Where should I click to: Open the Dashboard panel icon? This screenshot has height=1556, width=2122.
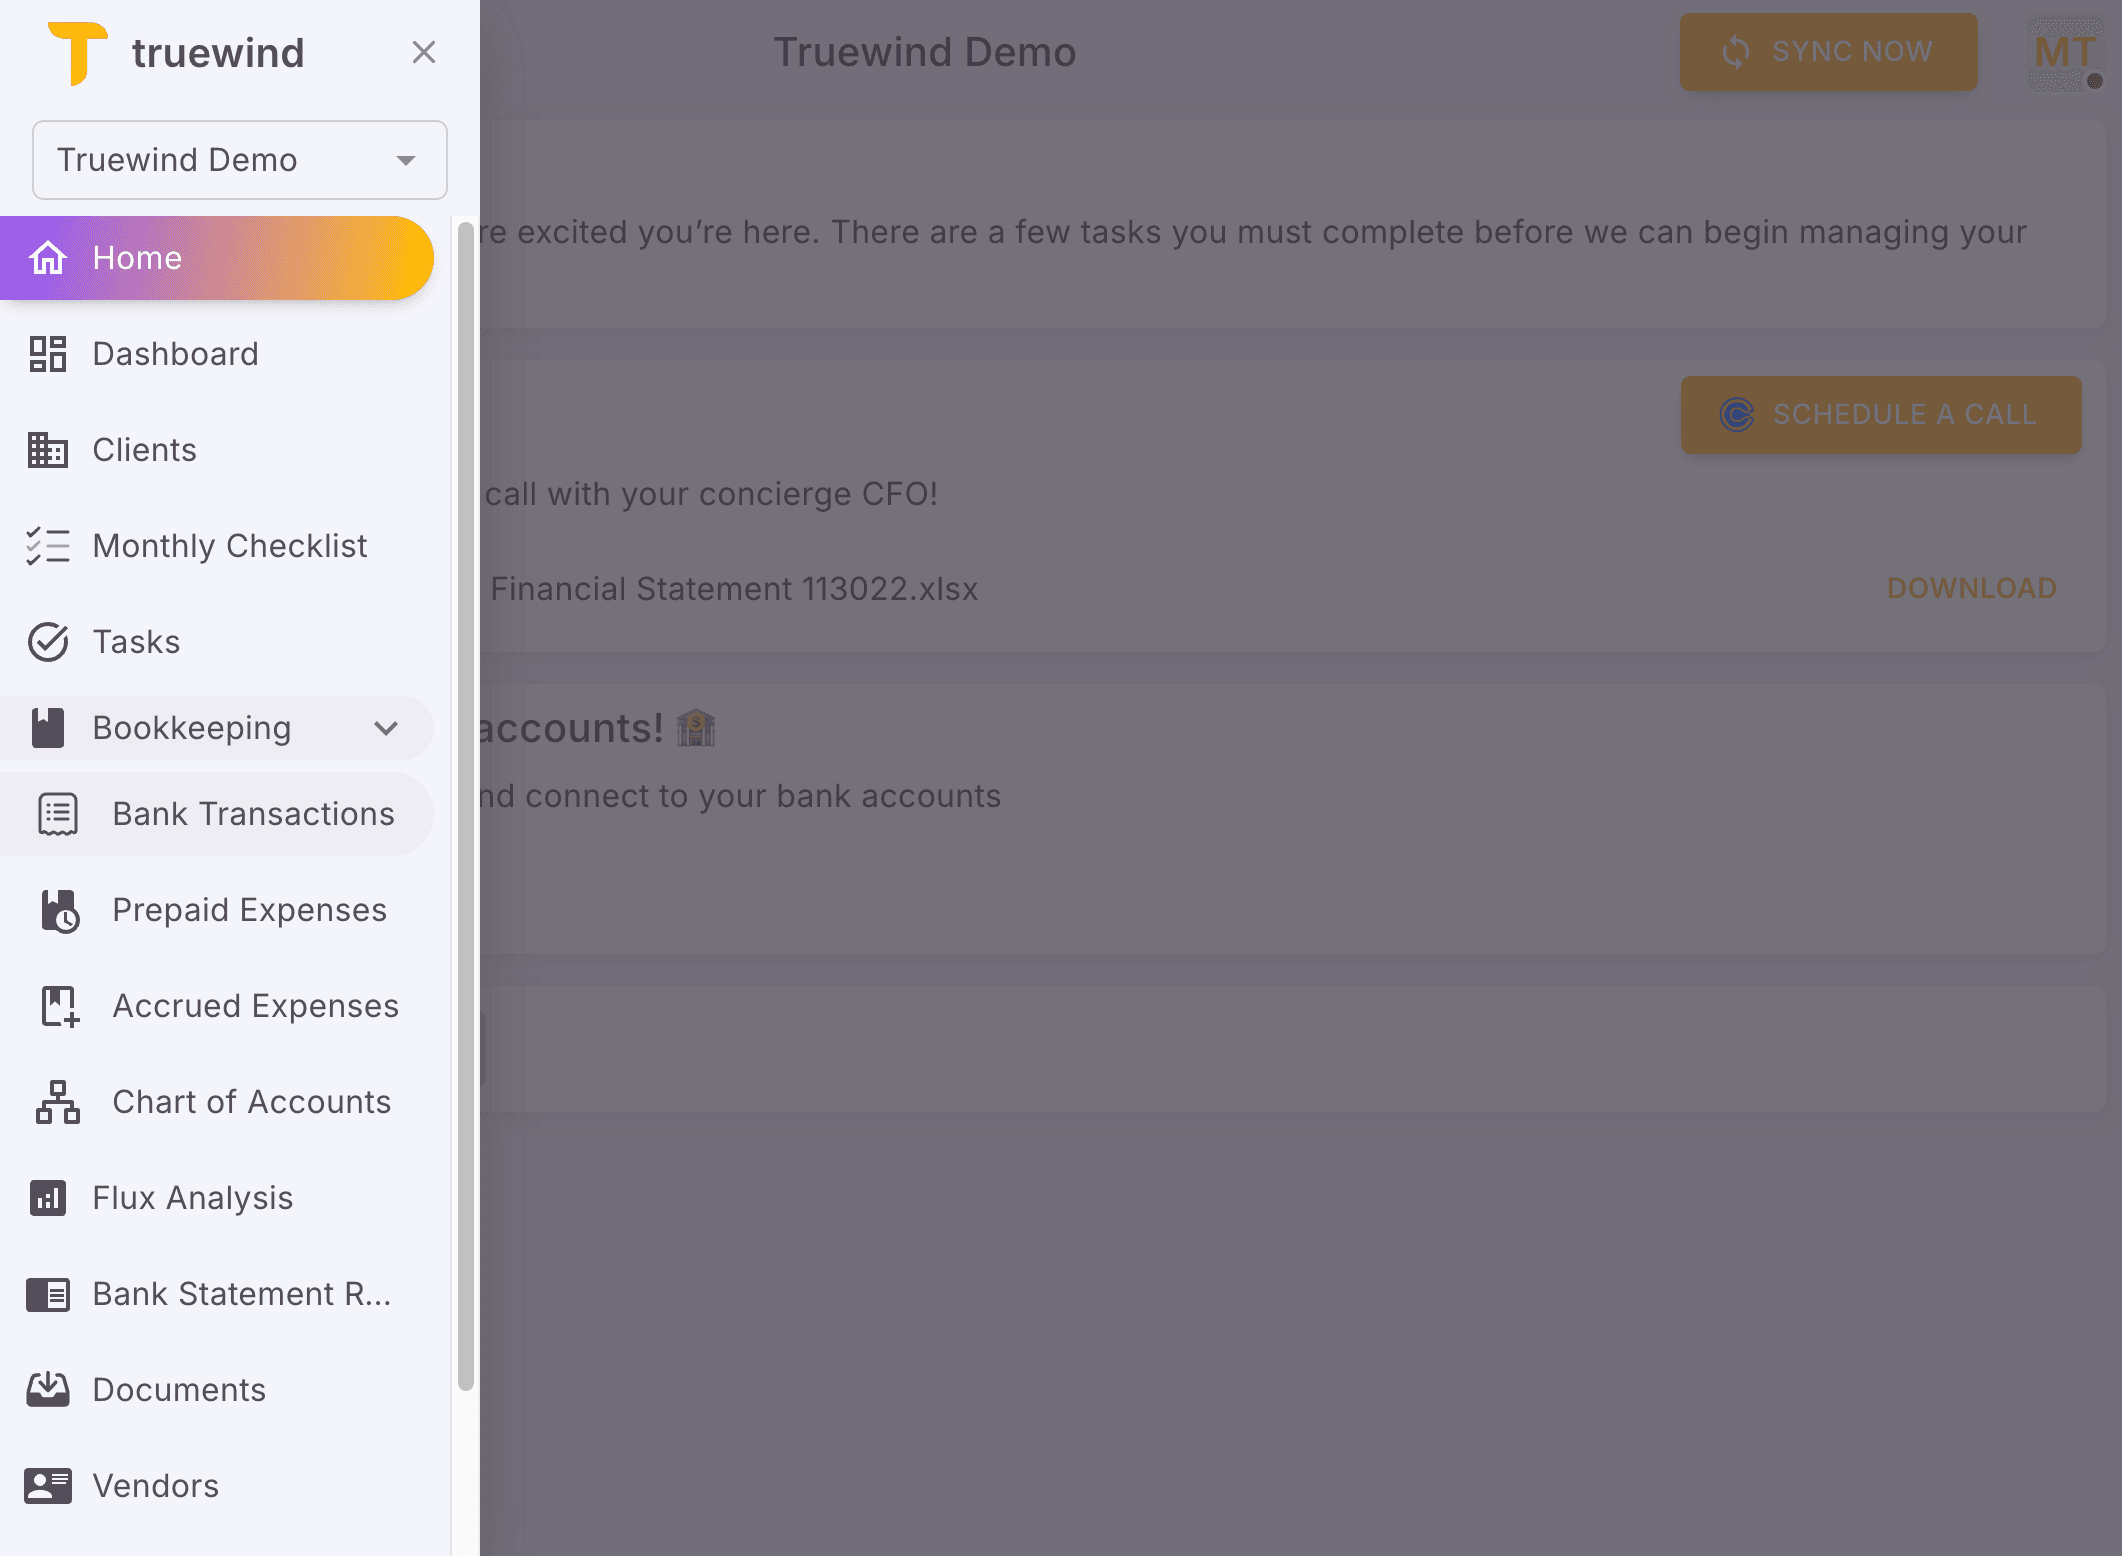(47, 353)
